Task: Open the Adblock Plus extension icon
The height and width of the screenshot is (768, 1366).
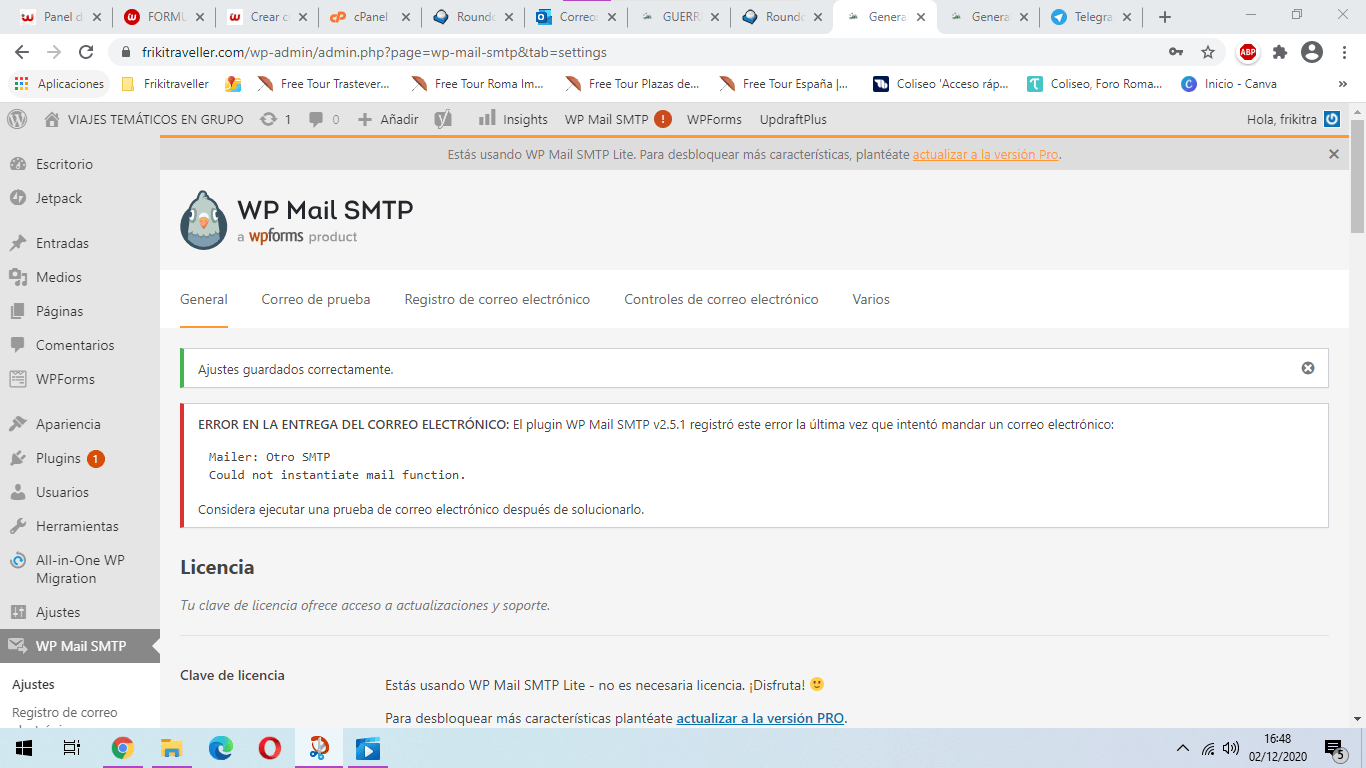Action: pyautogui.click(x=1248, y=52)
